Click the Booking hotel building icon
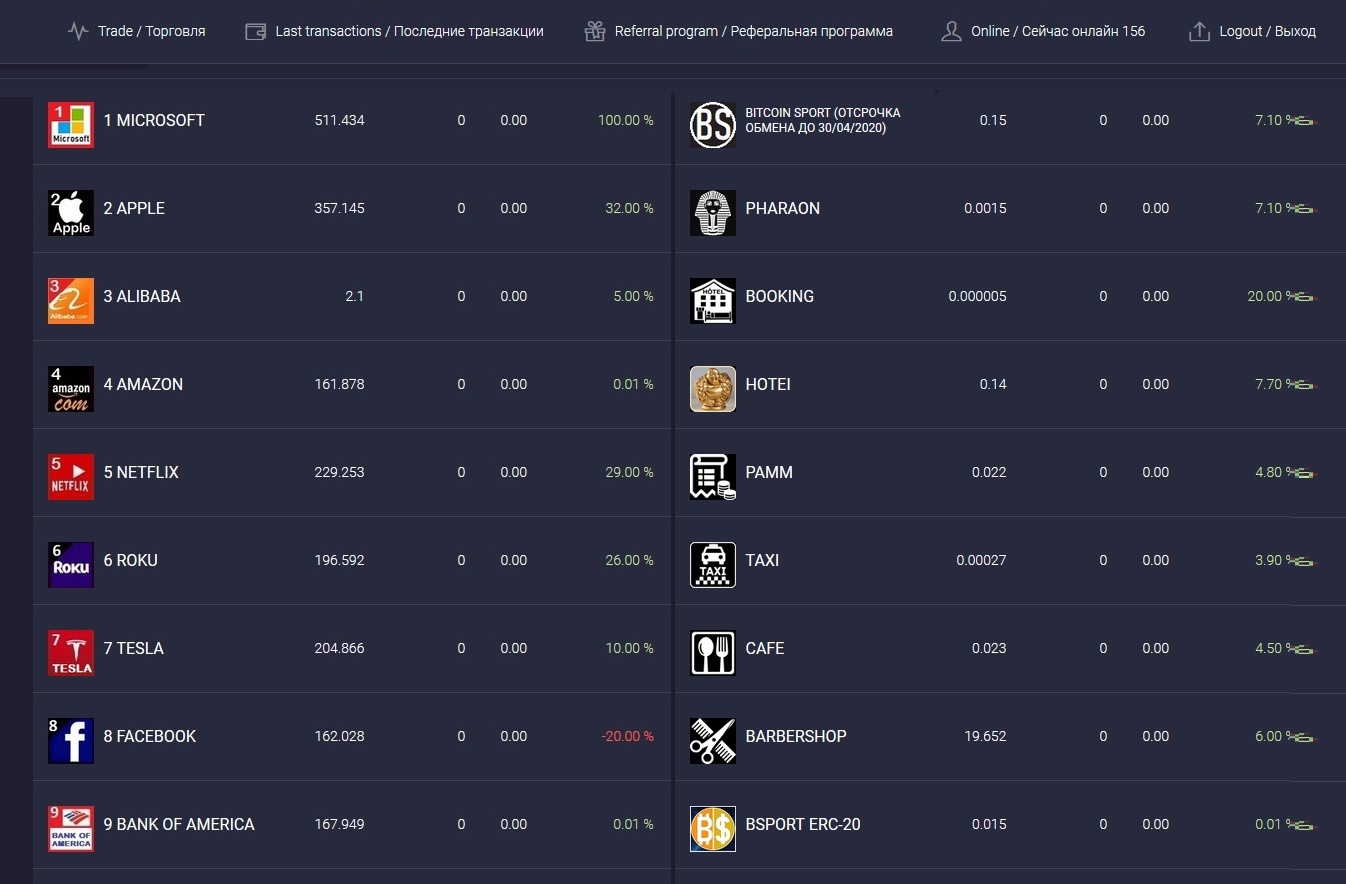The image size is (1346, 884). (x=713, y=301)
